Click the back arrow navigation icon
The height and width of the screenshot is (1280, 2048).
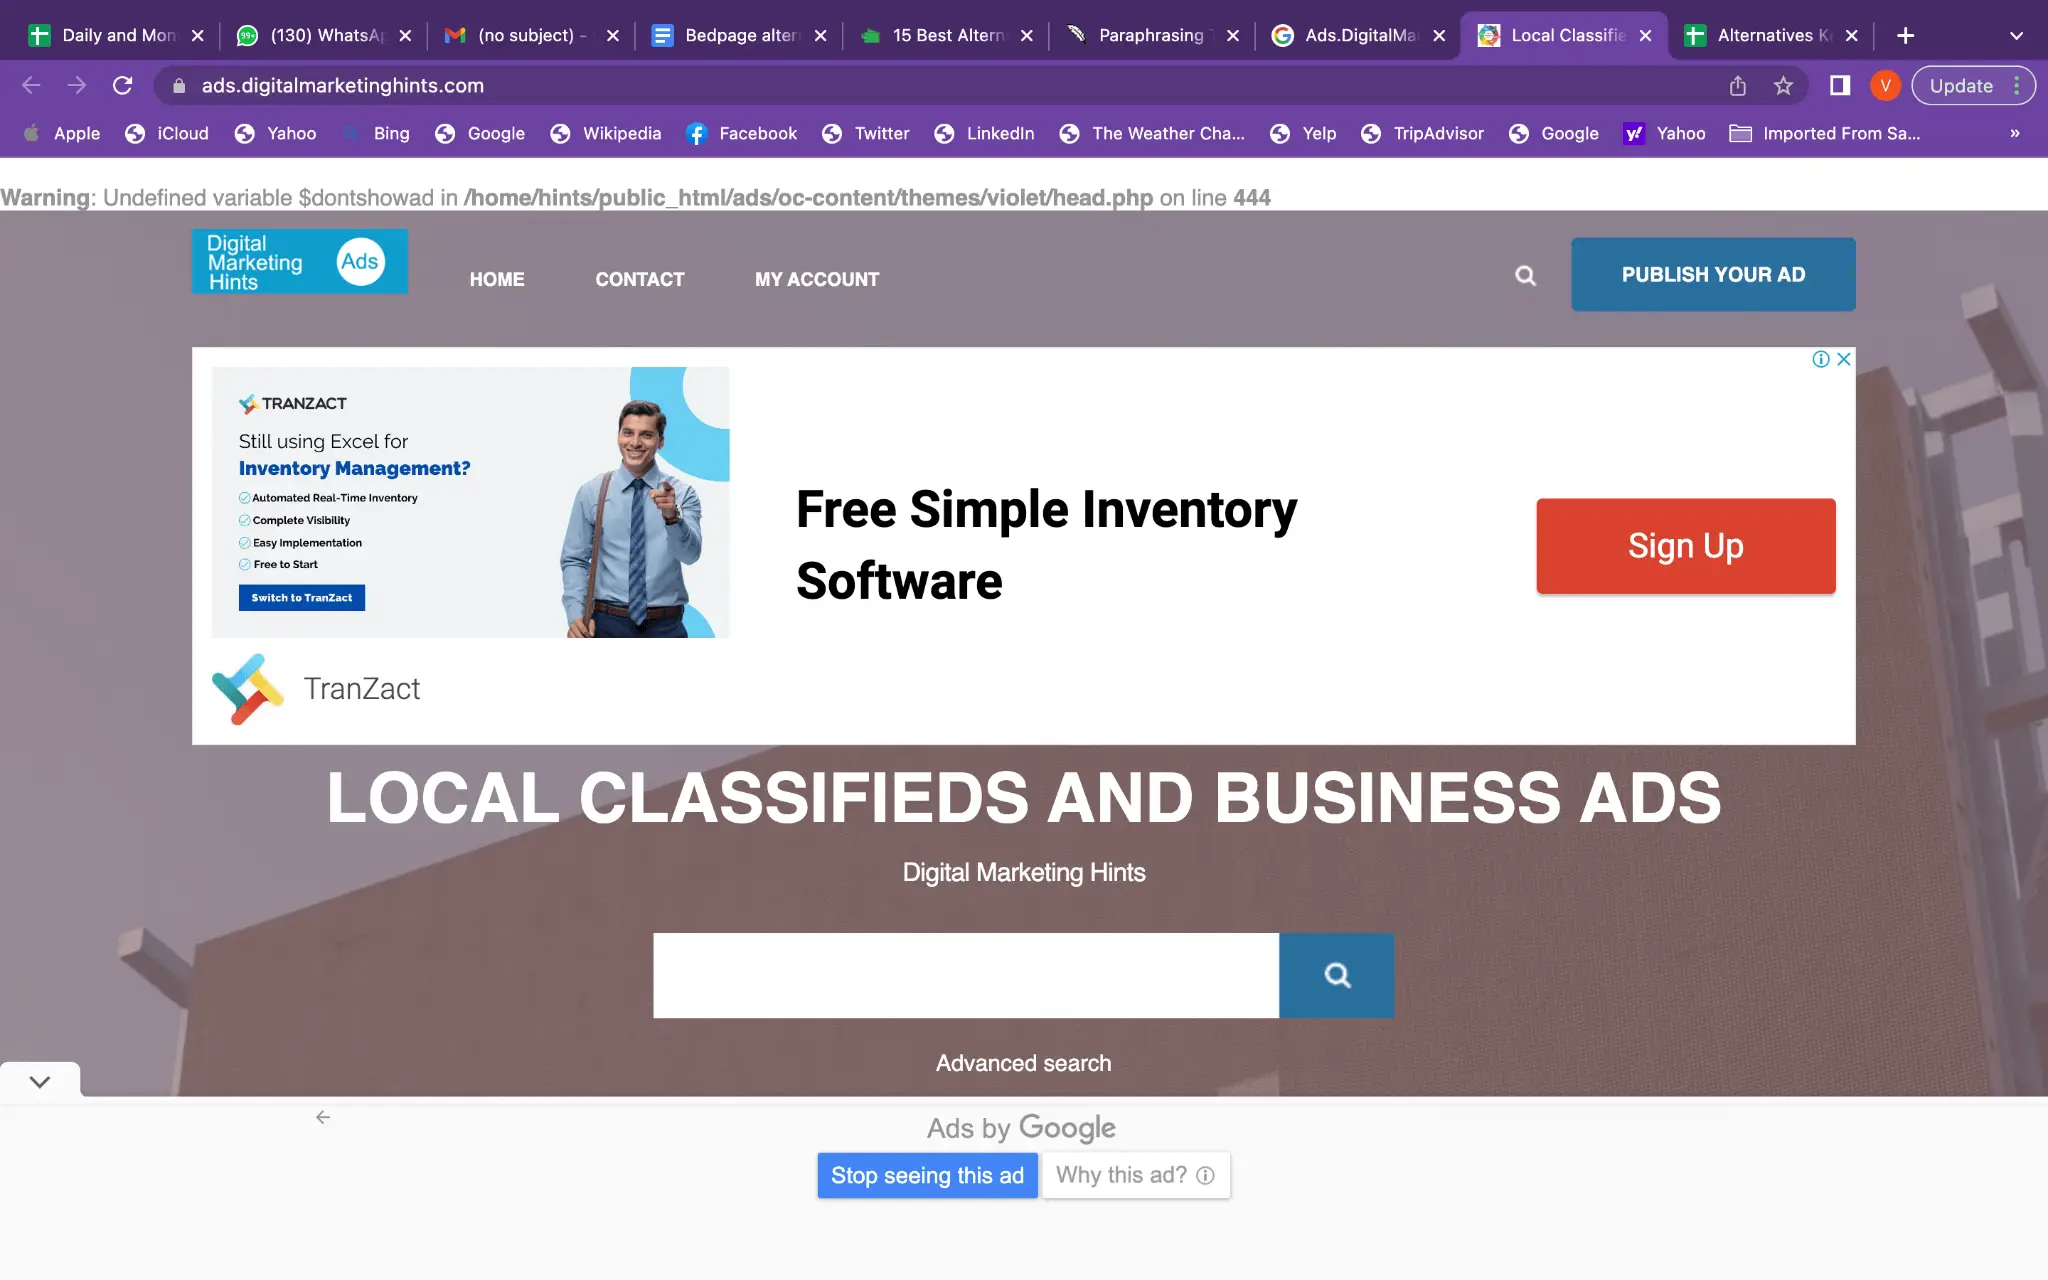pos(31,84)
